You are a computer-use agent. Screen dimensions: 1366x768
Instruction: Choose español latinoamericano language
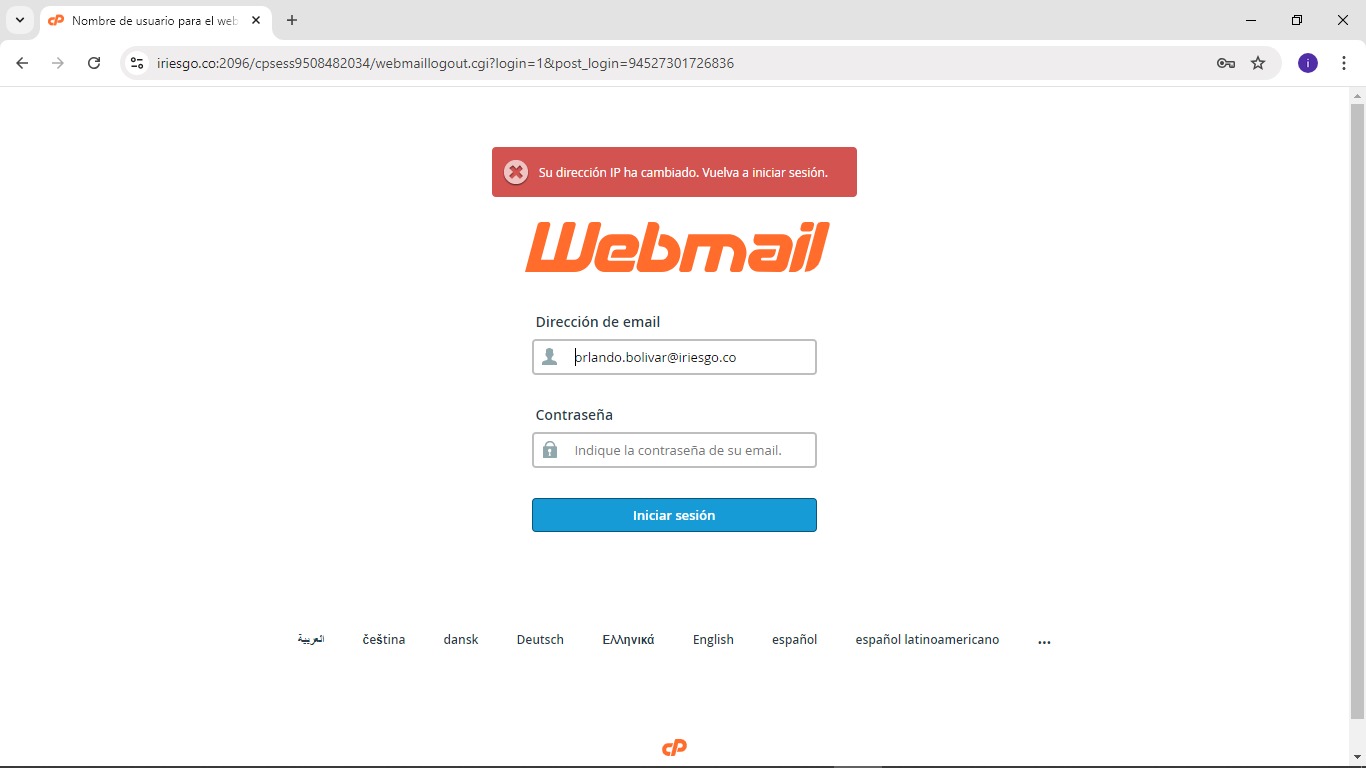pos(927,640)
